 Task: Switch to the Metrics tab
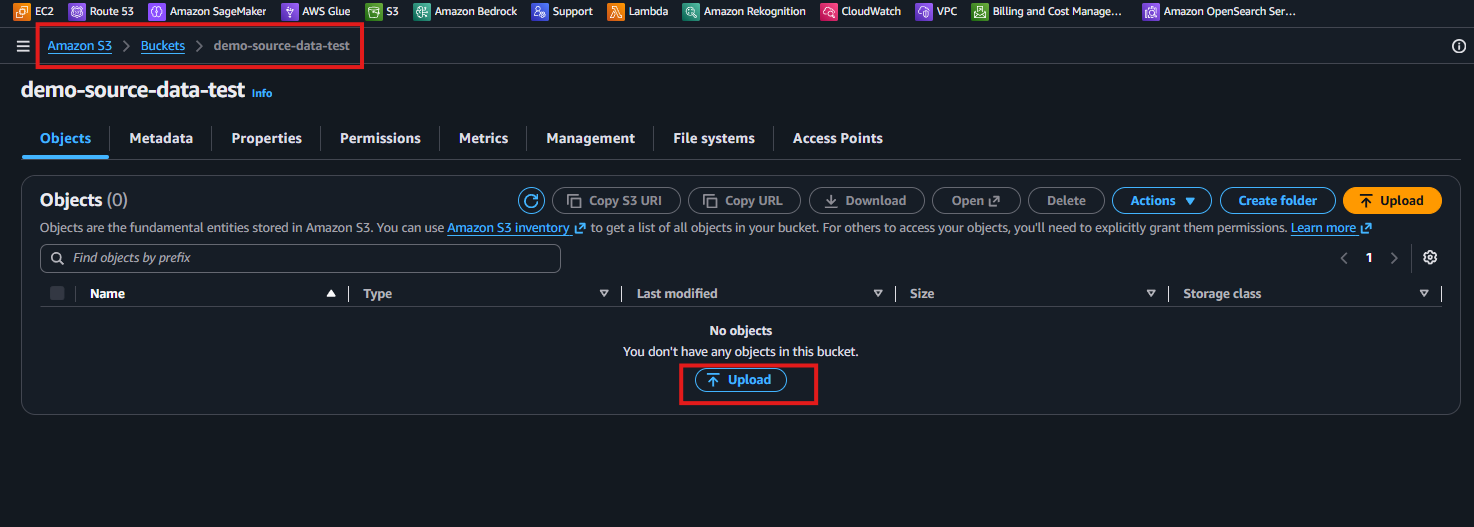484,139
